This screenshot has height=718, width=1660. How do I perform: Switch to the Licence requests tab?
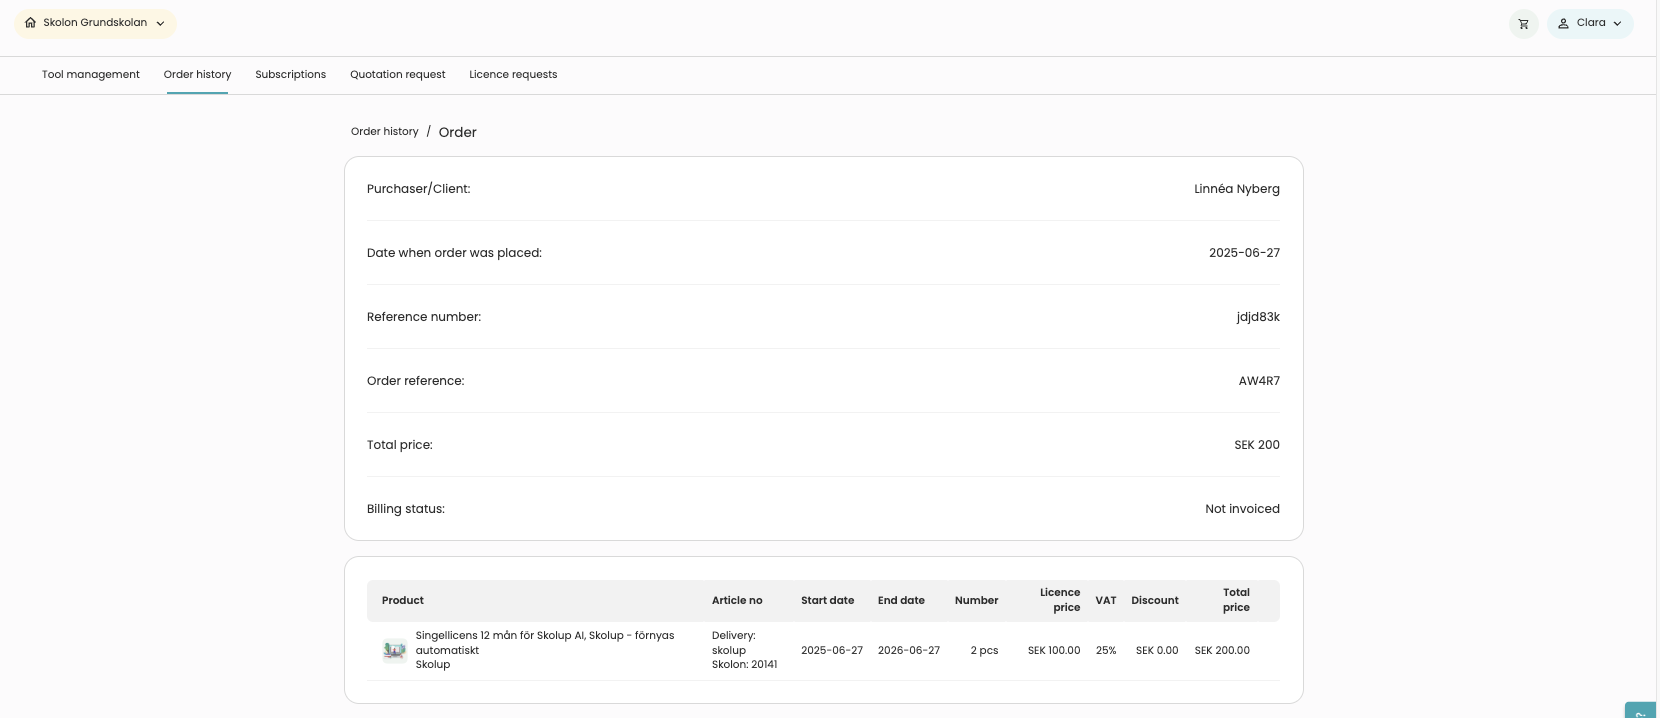(513, 75)
